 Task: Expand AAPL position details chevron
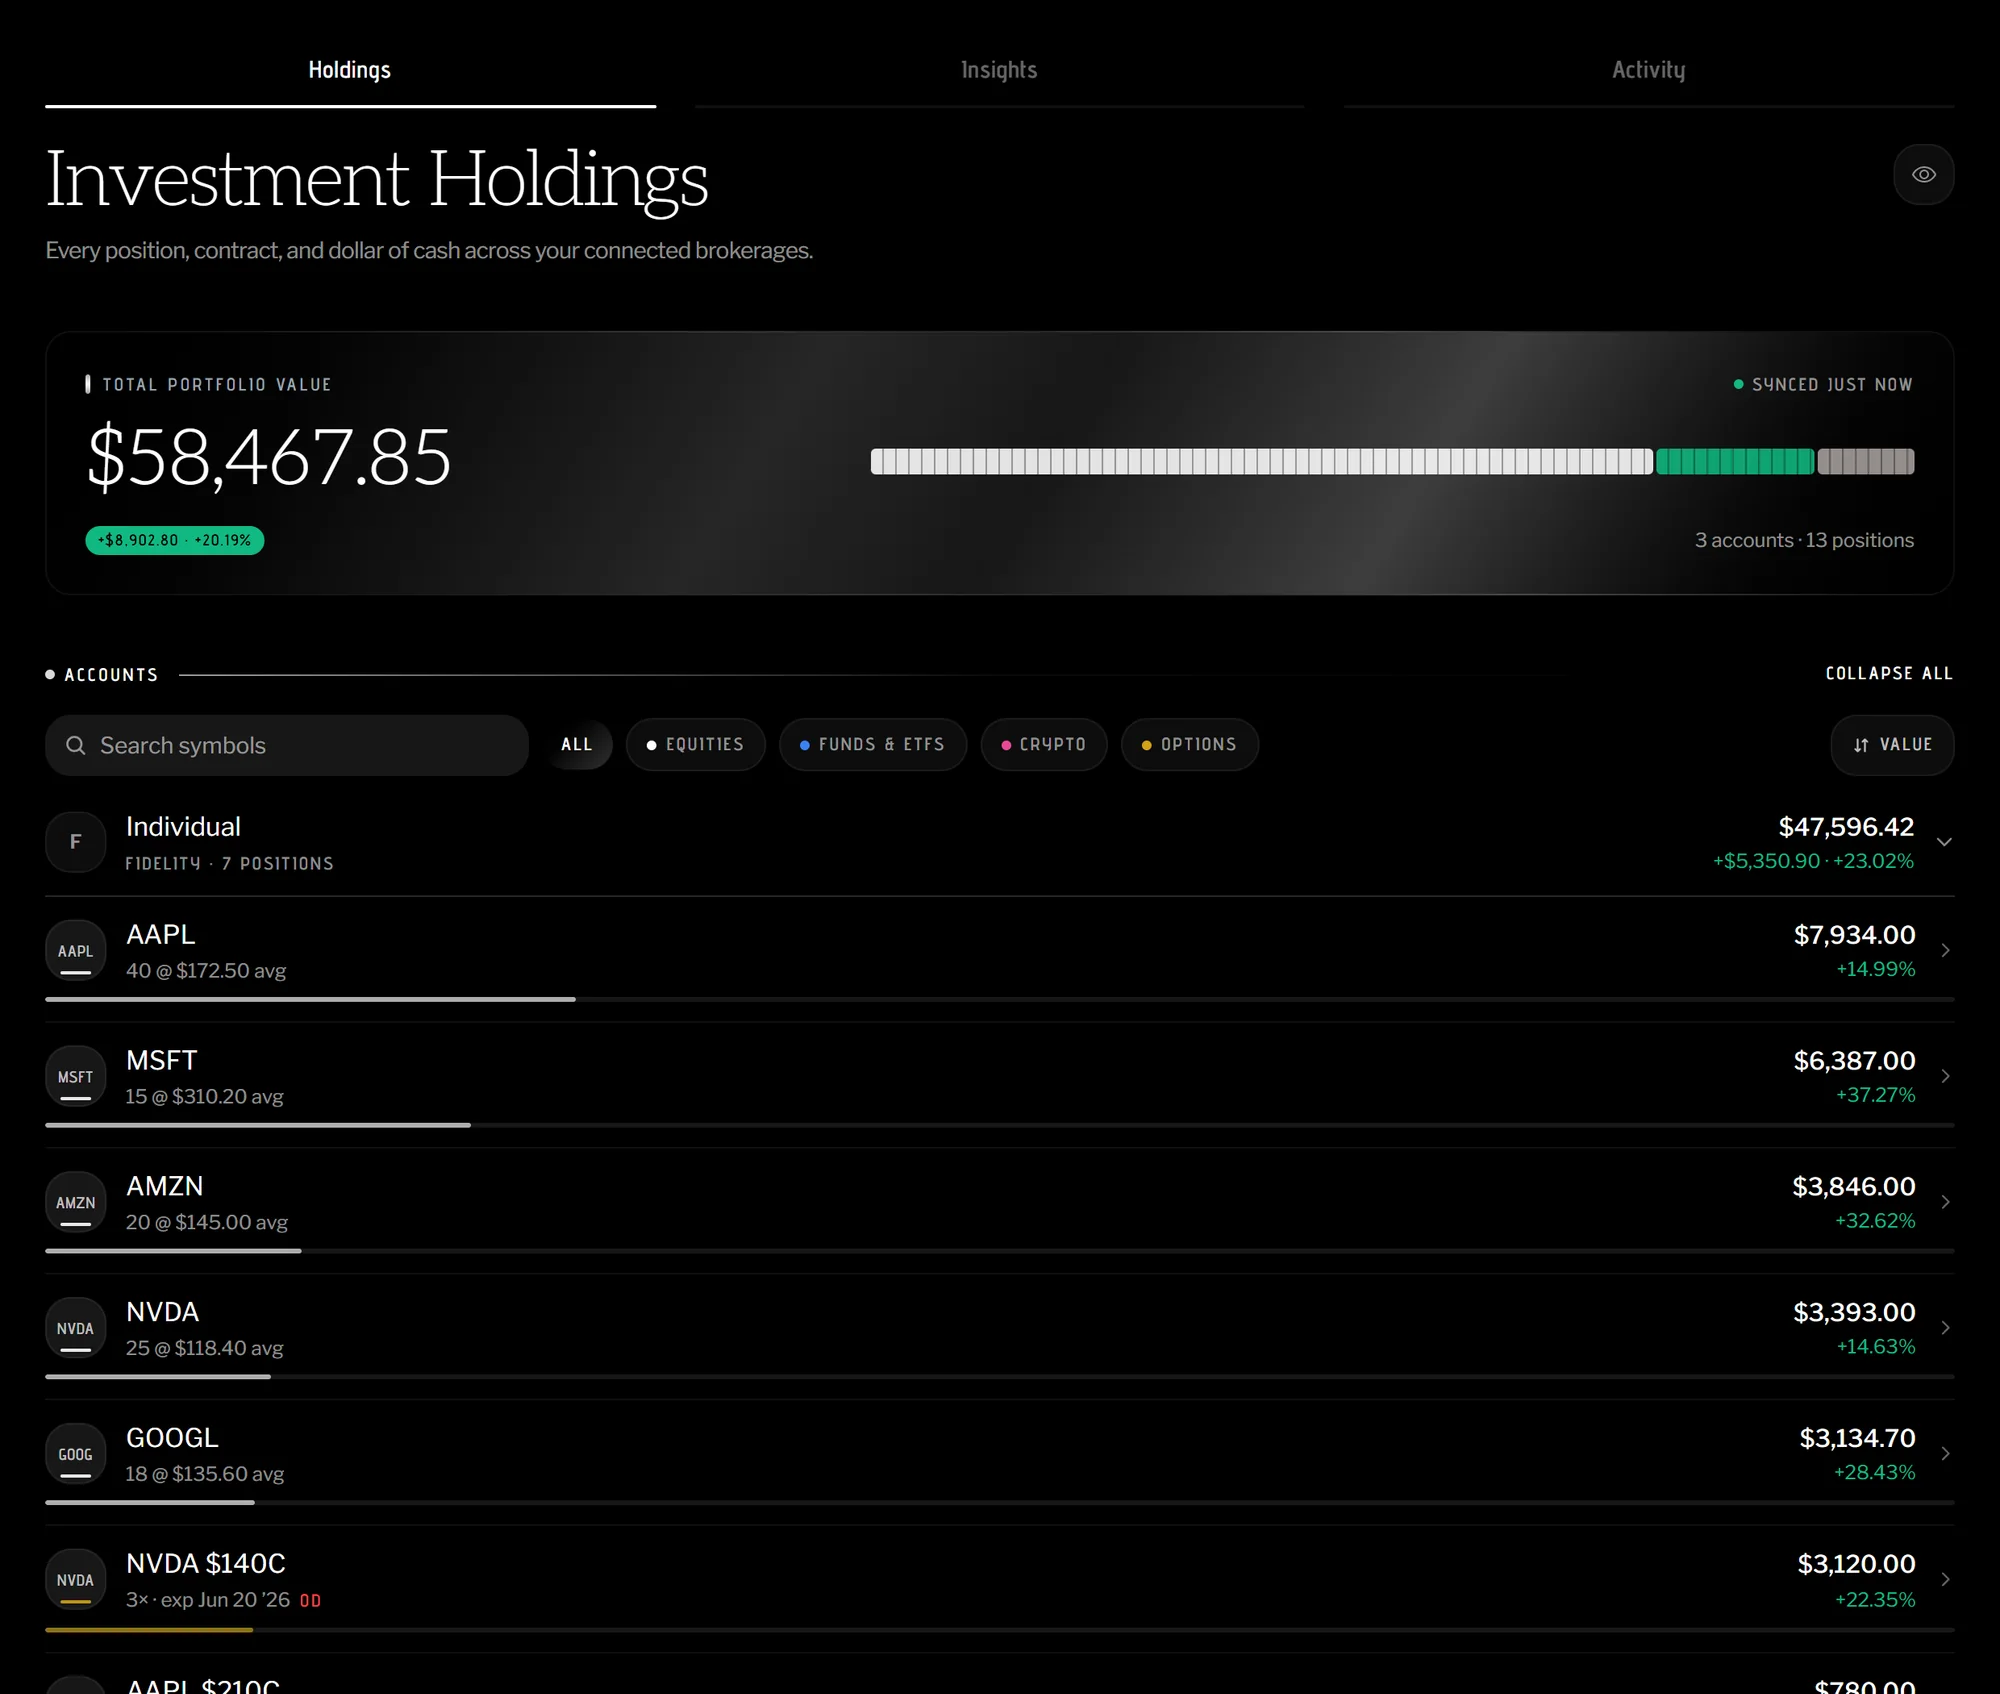1945,950
